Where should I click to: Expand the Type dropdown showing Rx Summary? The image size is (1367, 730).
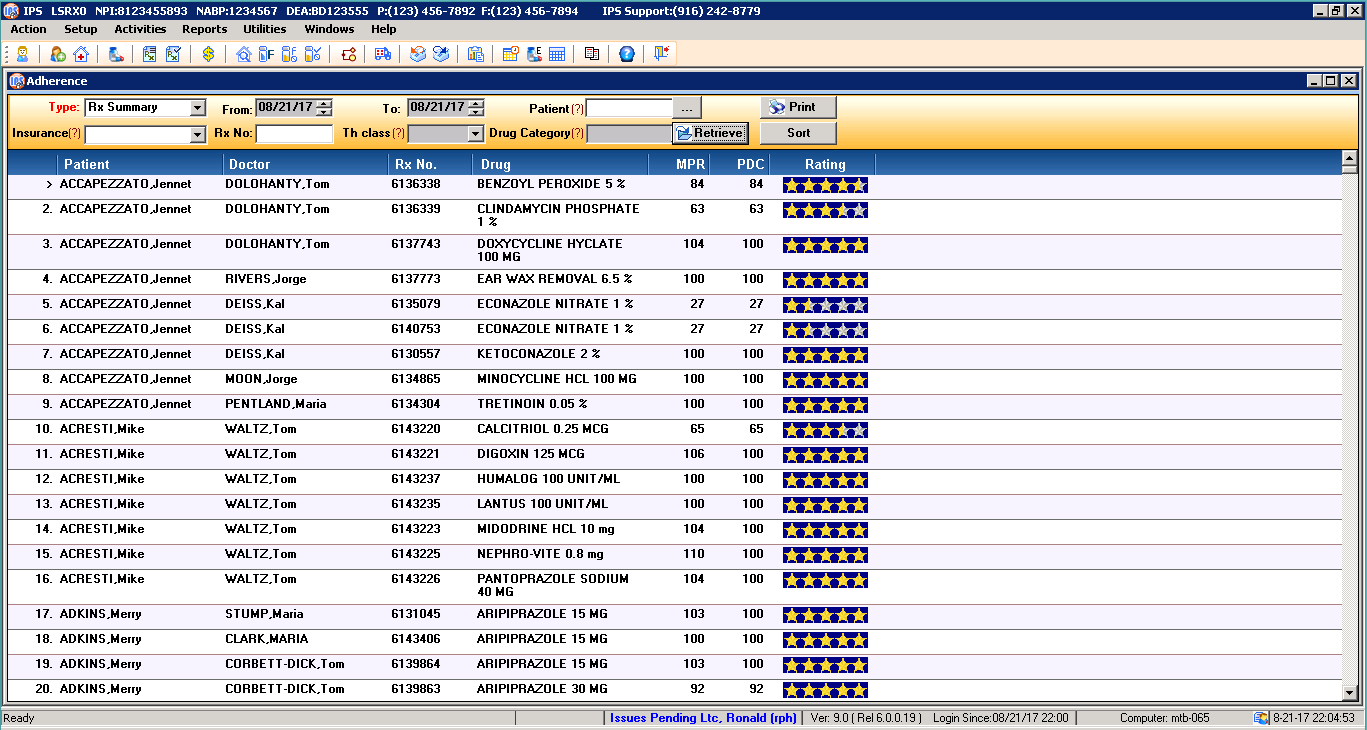[197, 108]
